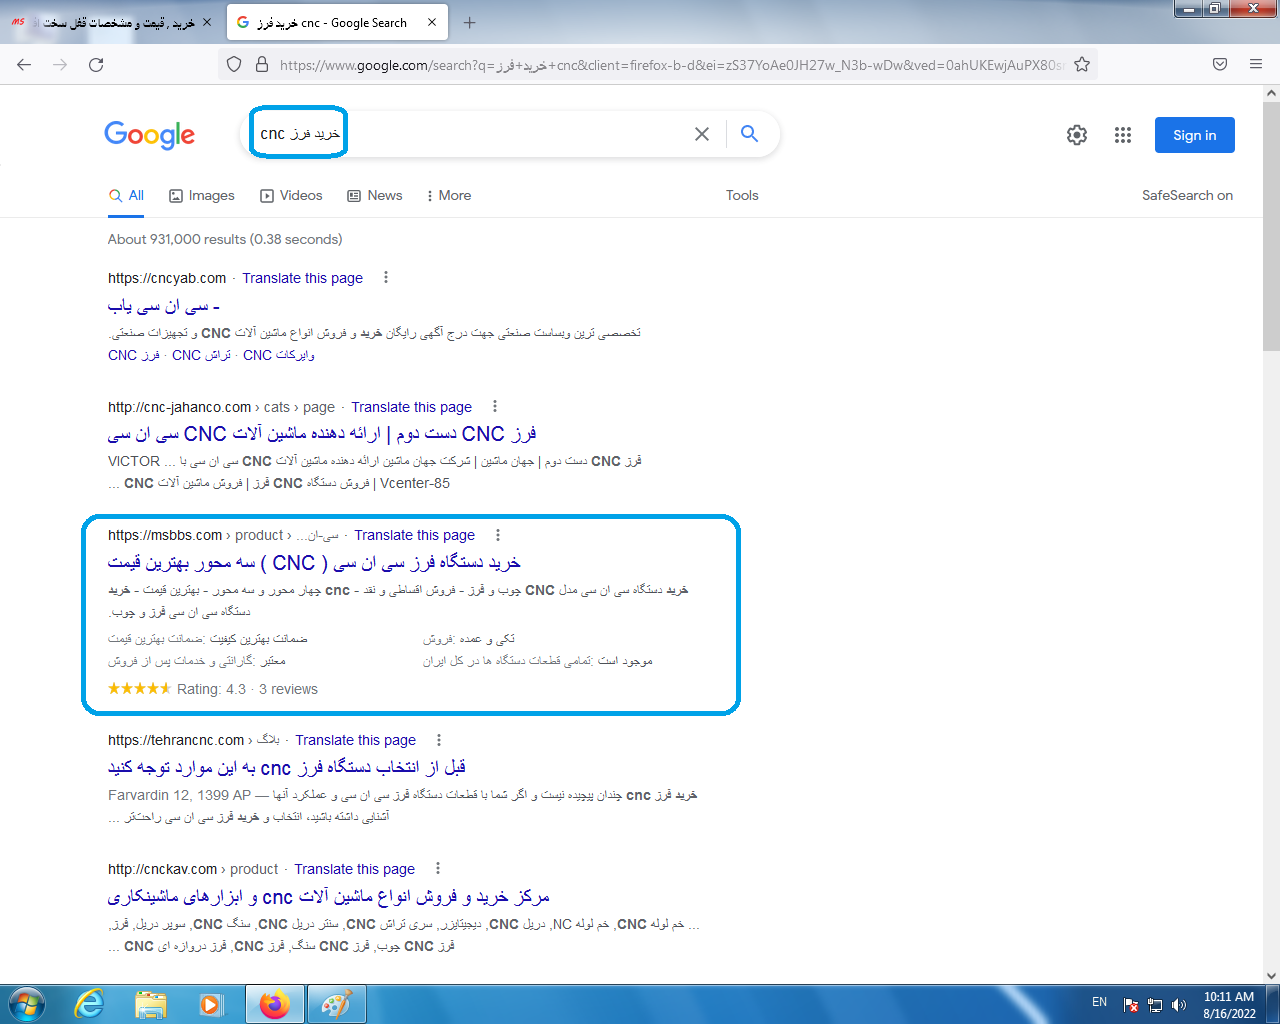Click the network tray icon
This screenshot has width=1280, height=1024.
[1155, 1005]
